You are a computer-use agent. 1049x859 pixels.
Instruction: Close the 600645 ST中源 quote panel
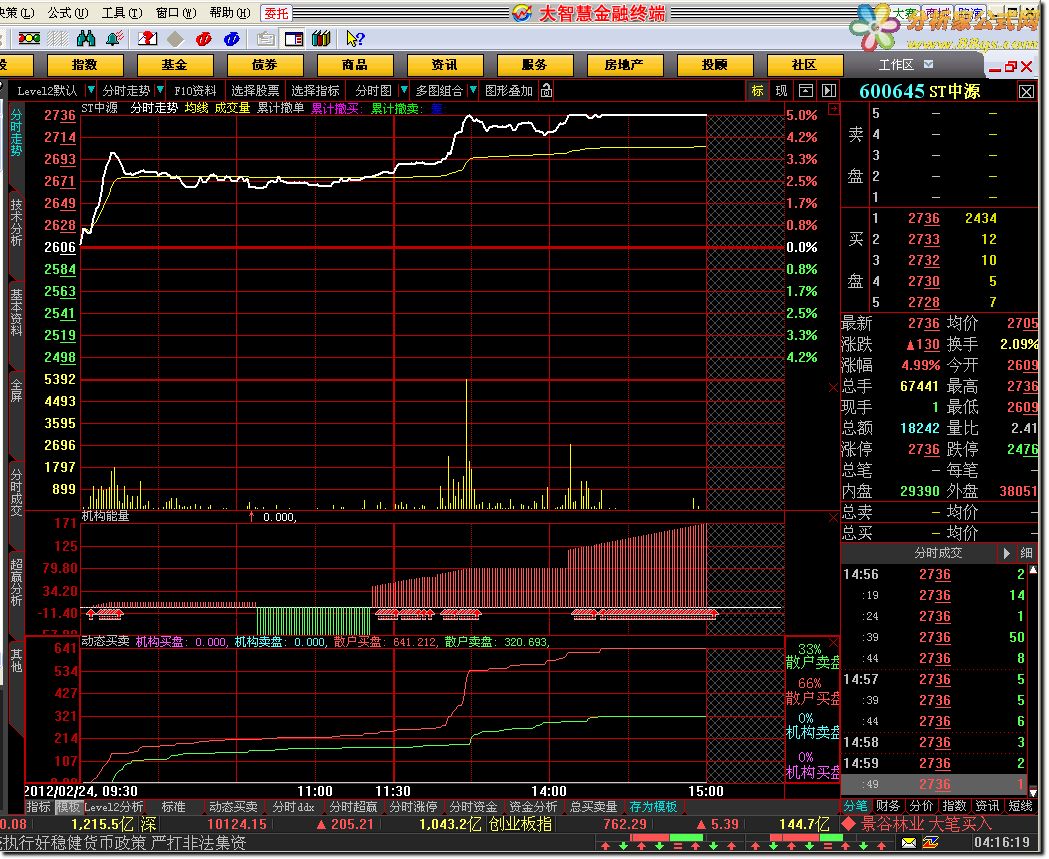click(1026, 92)
